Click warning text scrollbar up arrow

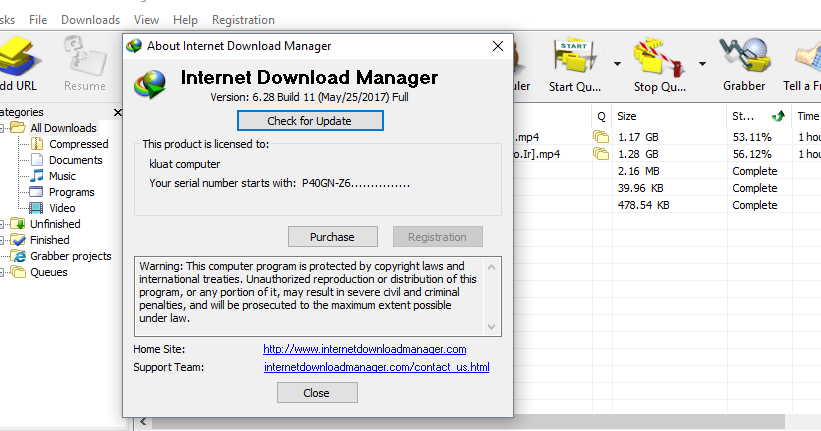click(x=491, y=267)
